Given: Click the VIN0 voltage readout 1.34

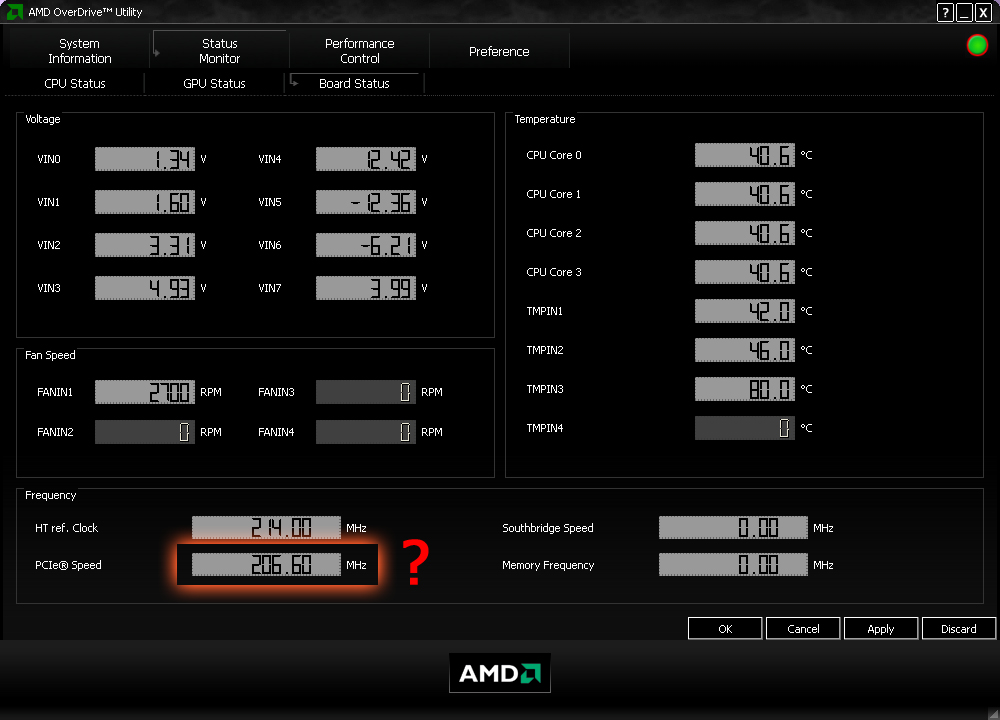Looking at the screenshot, I should click(145, 159).
